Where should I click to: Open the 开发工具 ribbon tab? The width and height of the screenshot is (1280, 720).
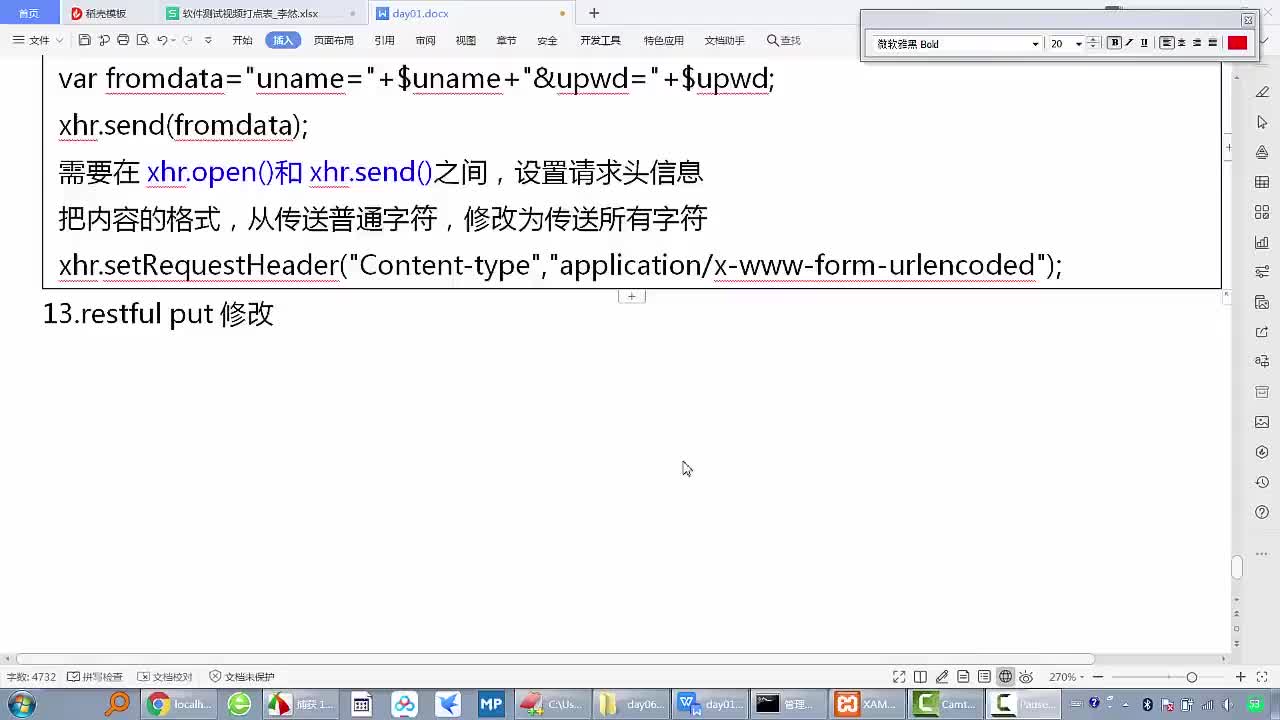click(600, 40)
